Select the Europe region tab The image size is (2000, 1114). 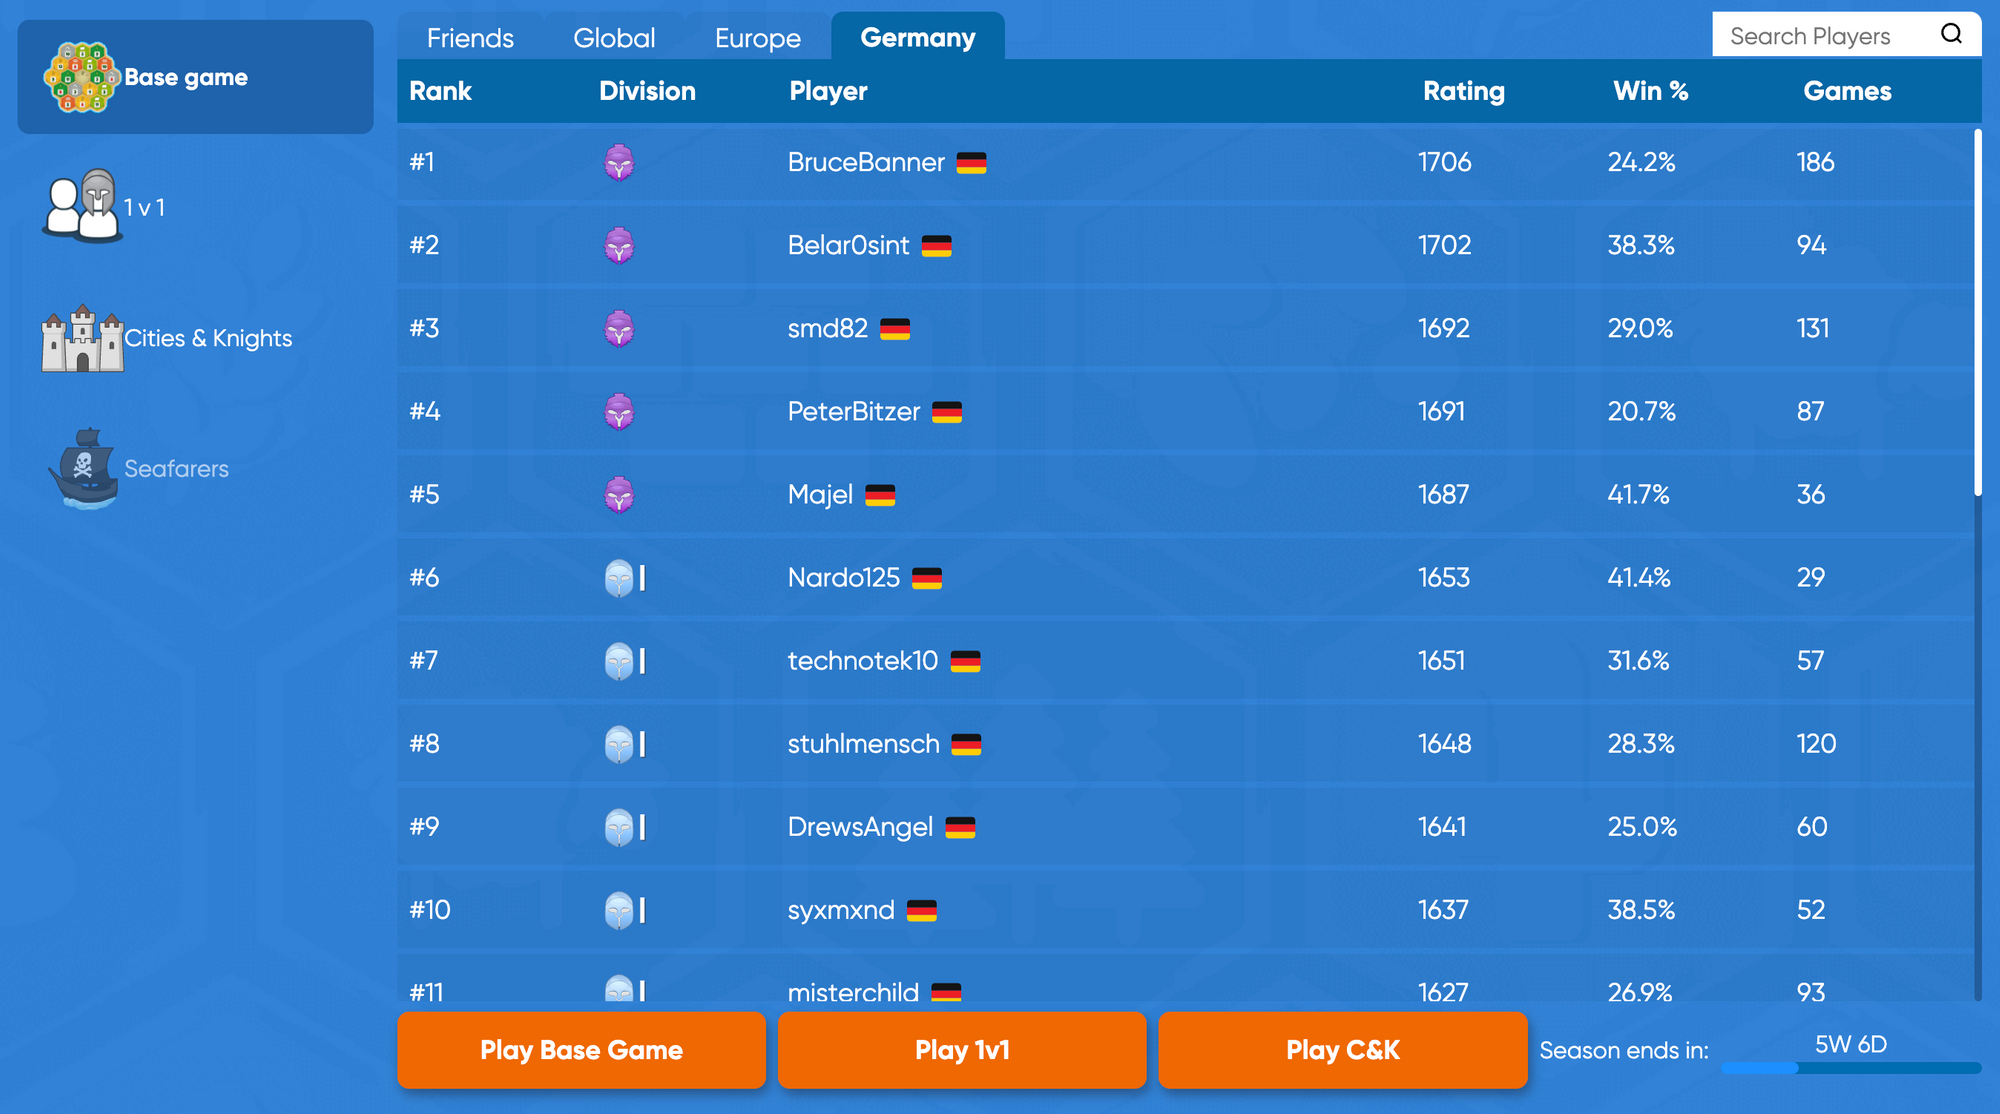[757, 37]
